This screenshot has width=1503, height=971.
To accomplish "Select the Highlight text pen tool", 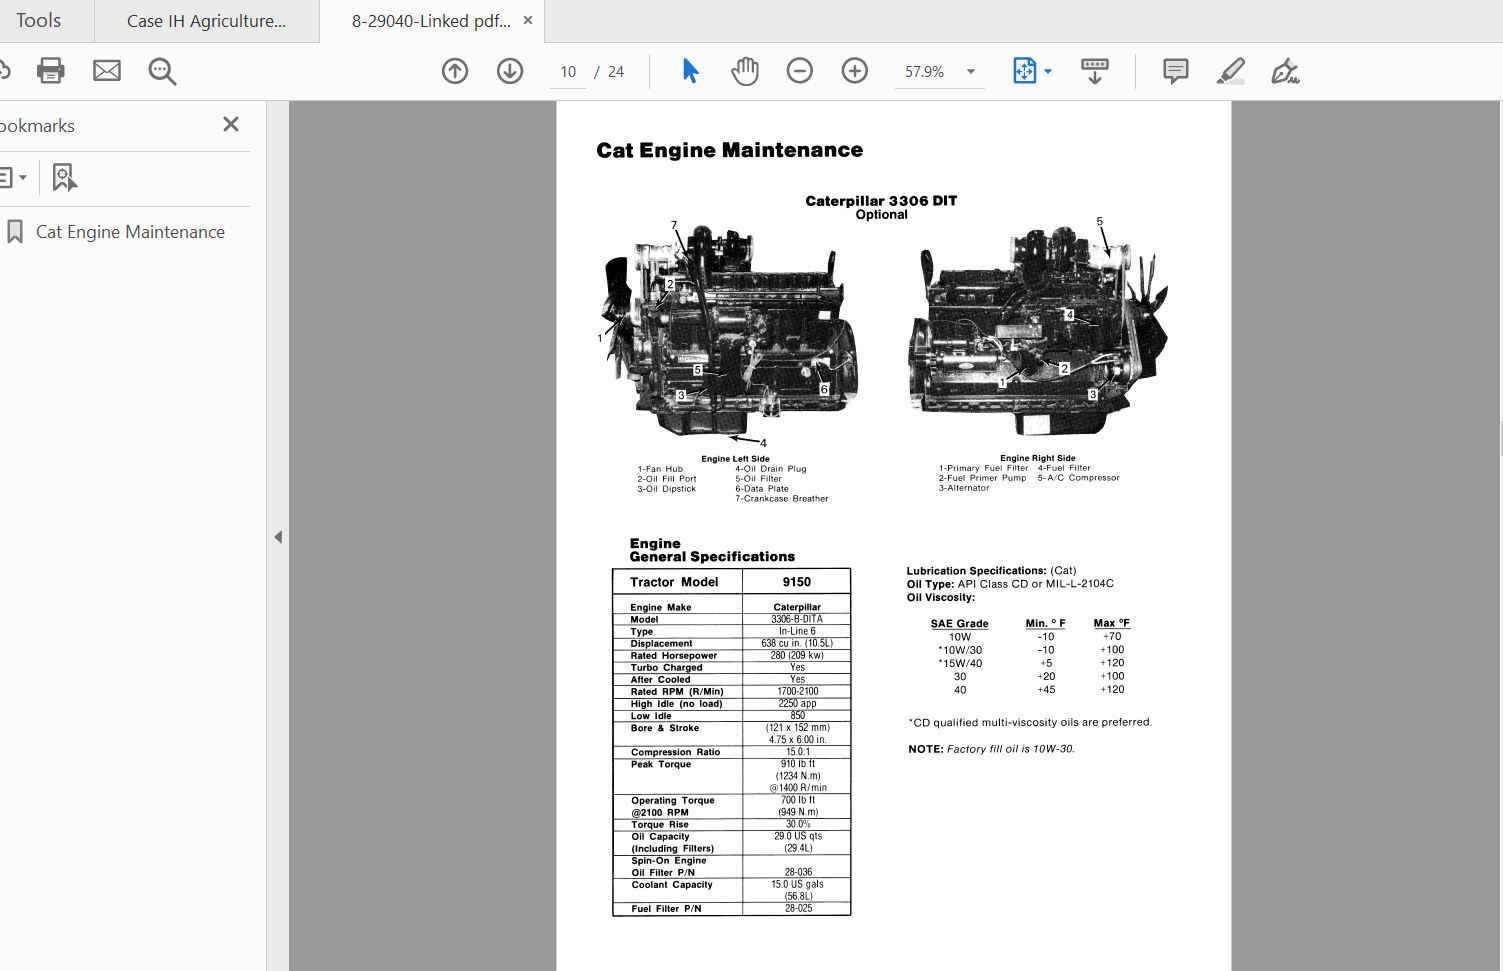I will pos(1231,71).
